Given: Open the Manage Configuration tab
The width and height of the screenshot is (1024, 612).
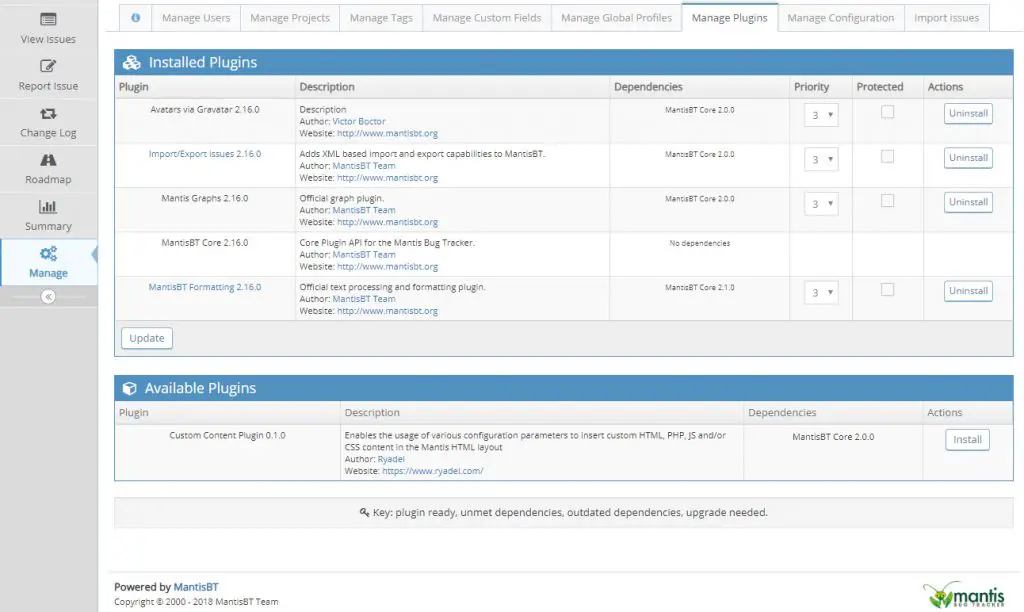Looking at the screenshot, I should [841, 17].
